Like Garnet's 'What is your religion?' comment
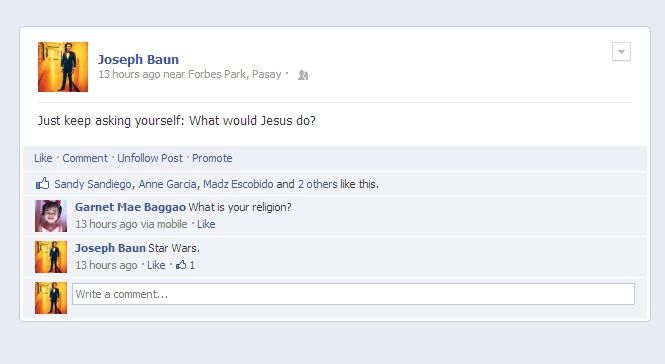The height and width of the screenshot is (364, 665). pos(206,224)
